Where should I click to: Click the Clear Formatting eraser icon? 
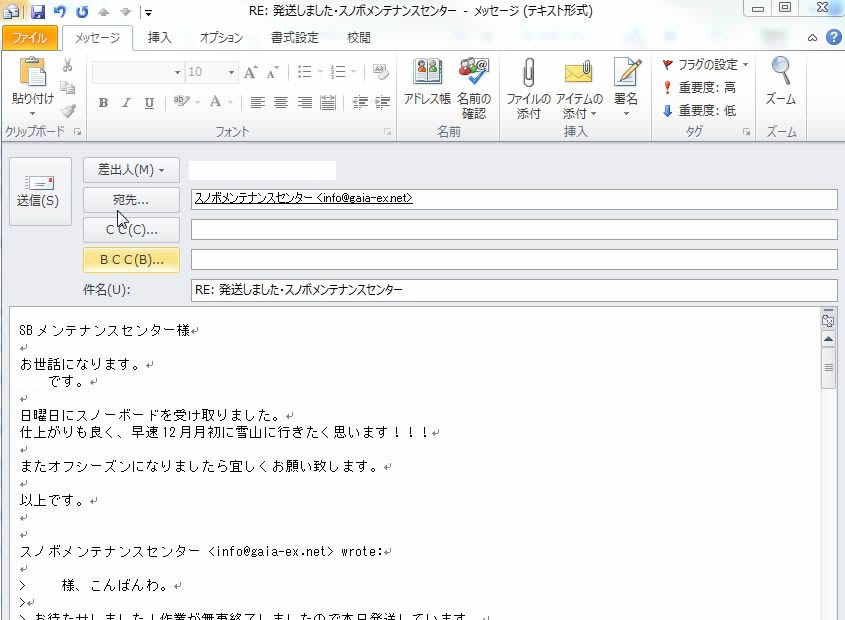tap(380, 72)
